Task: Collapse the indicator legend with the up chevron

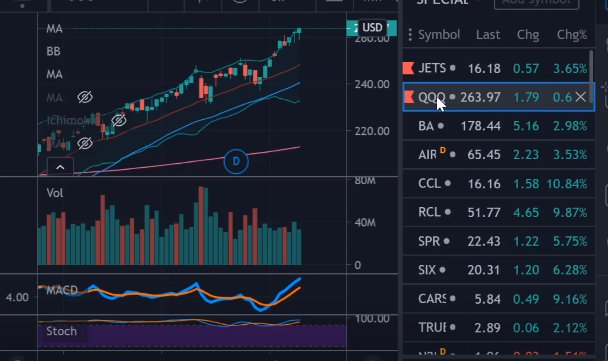Action: point(60,167)
